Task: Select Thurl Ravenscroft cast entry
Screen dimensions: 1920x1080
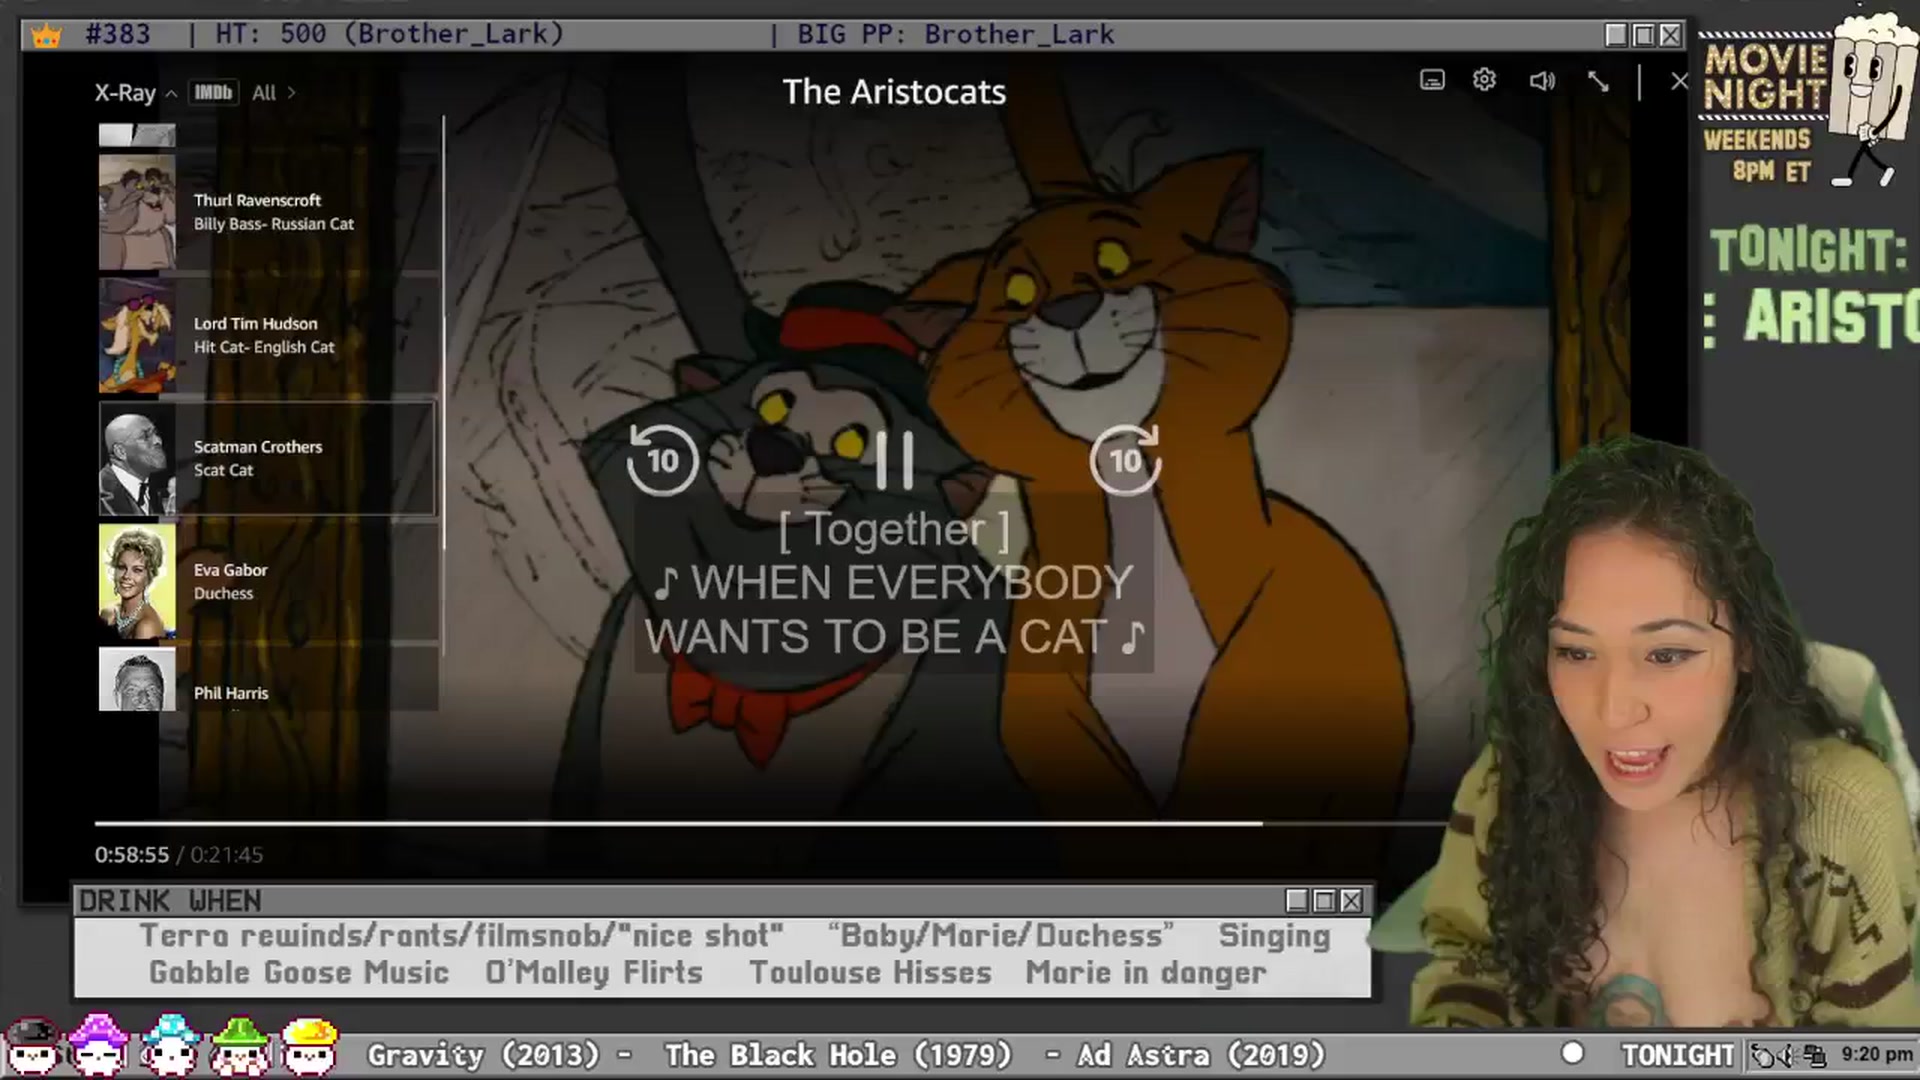Action: 268,212
